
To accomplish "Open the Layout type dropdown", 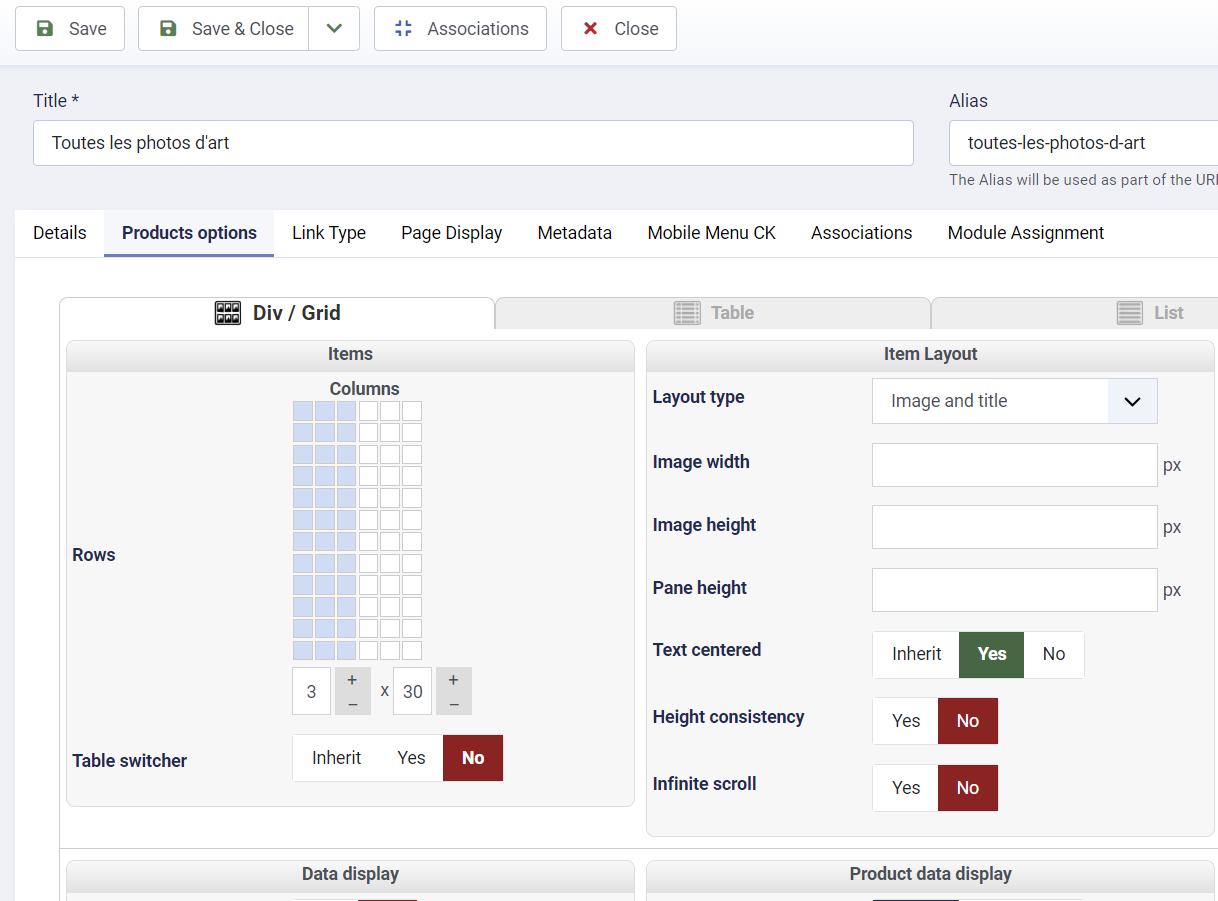I will [x=1014, y=401].
